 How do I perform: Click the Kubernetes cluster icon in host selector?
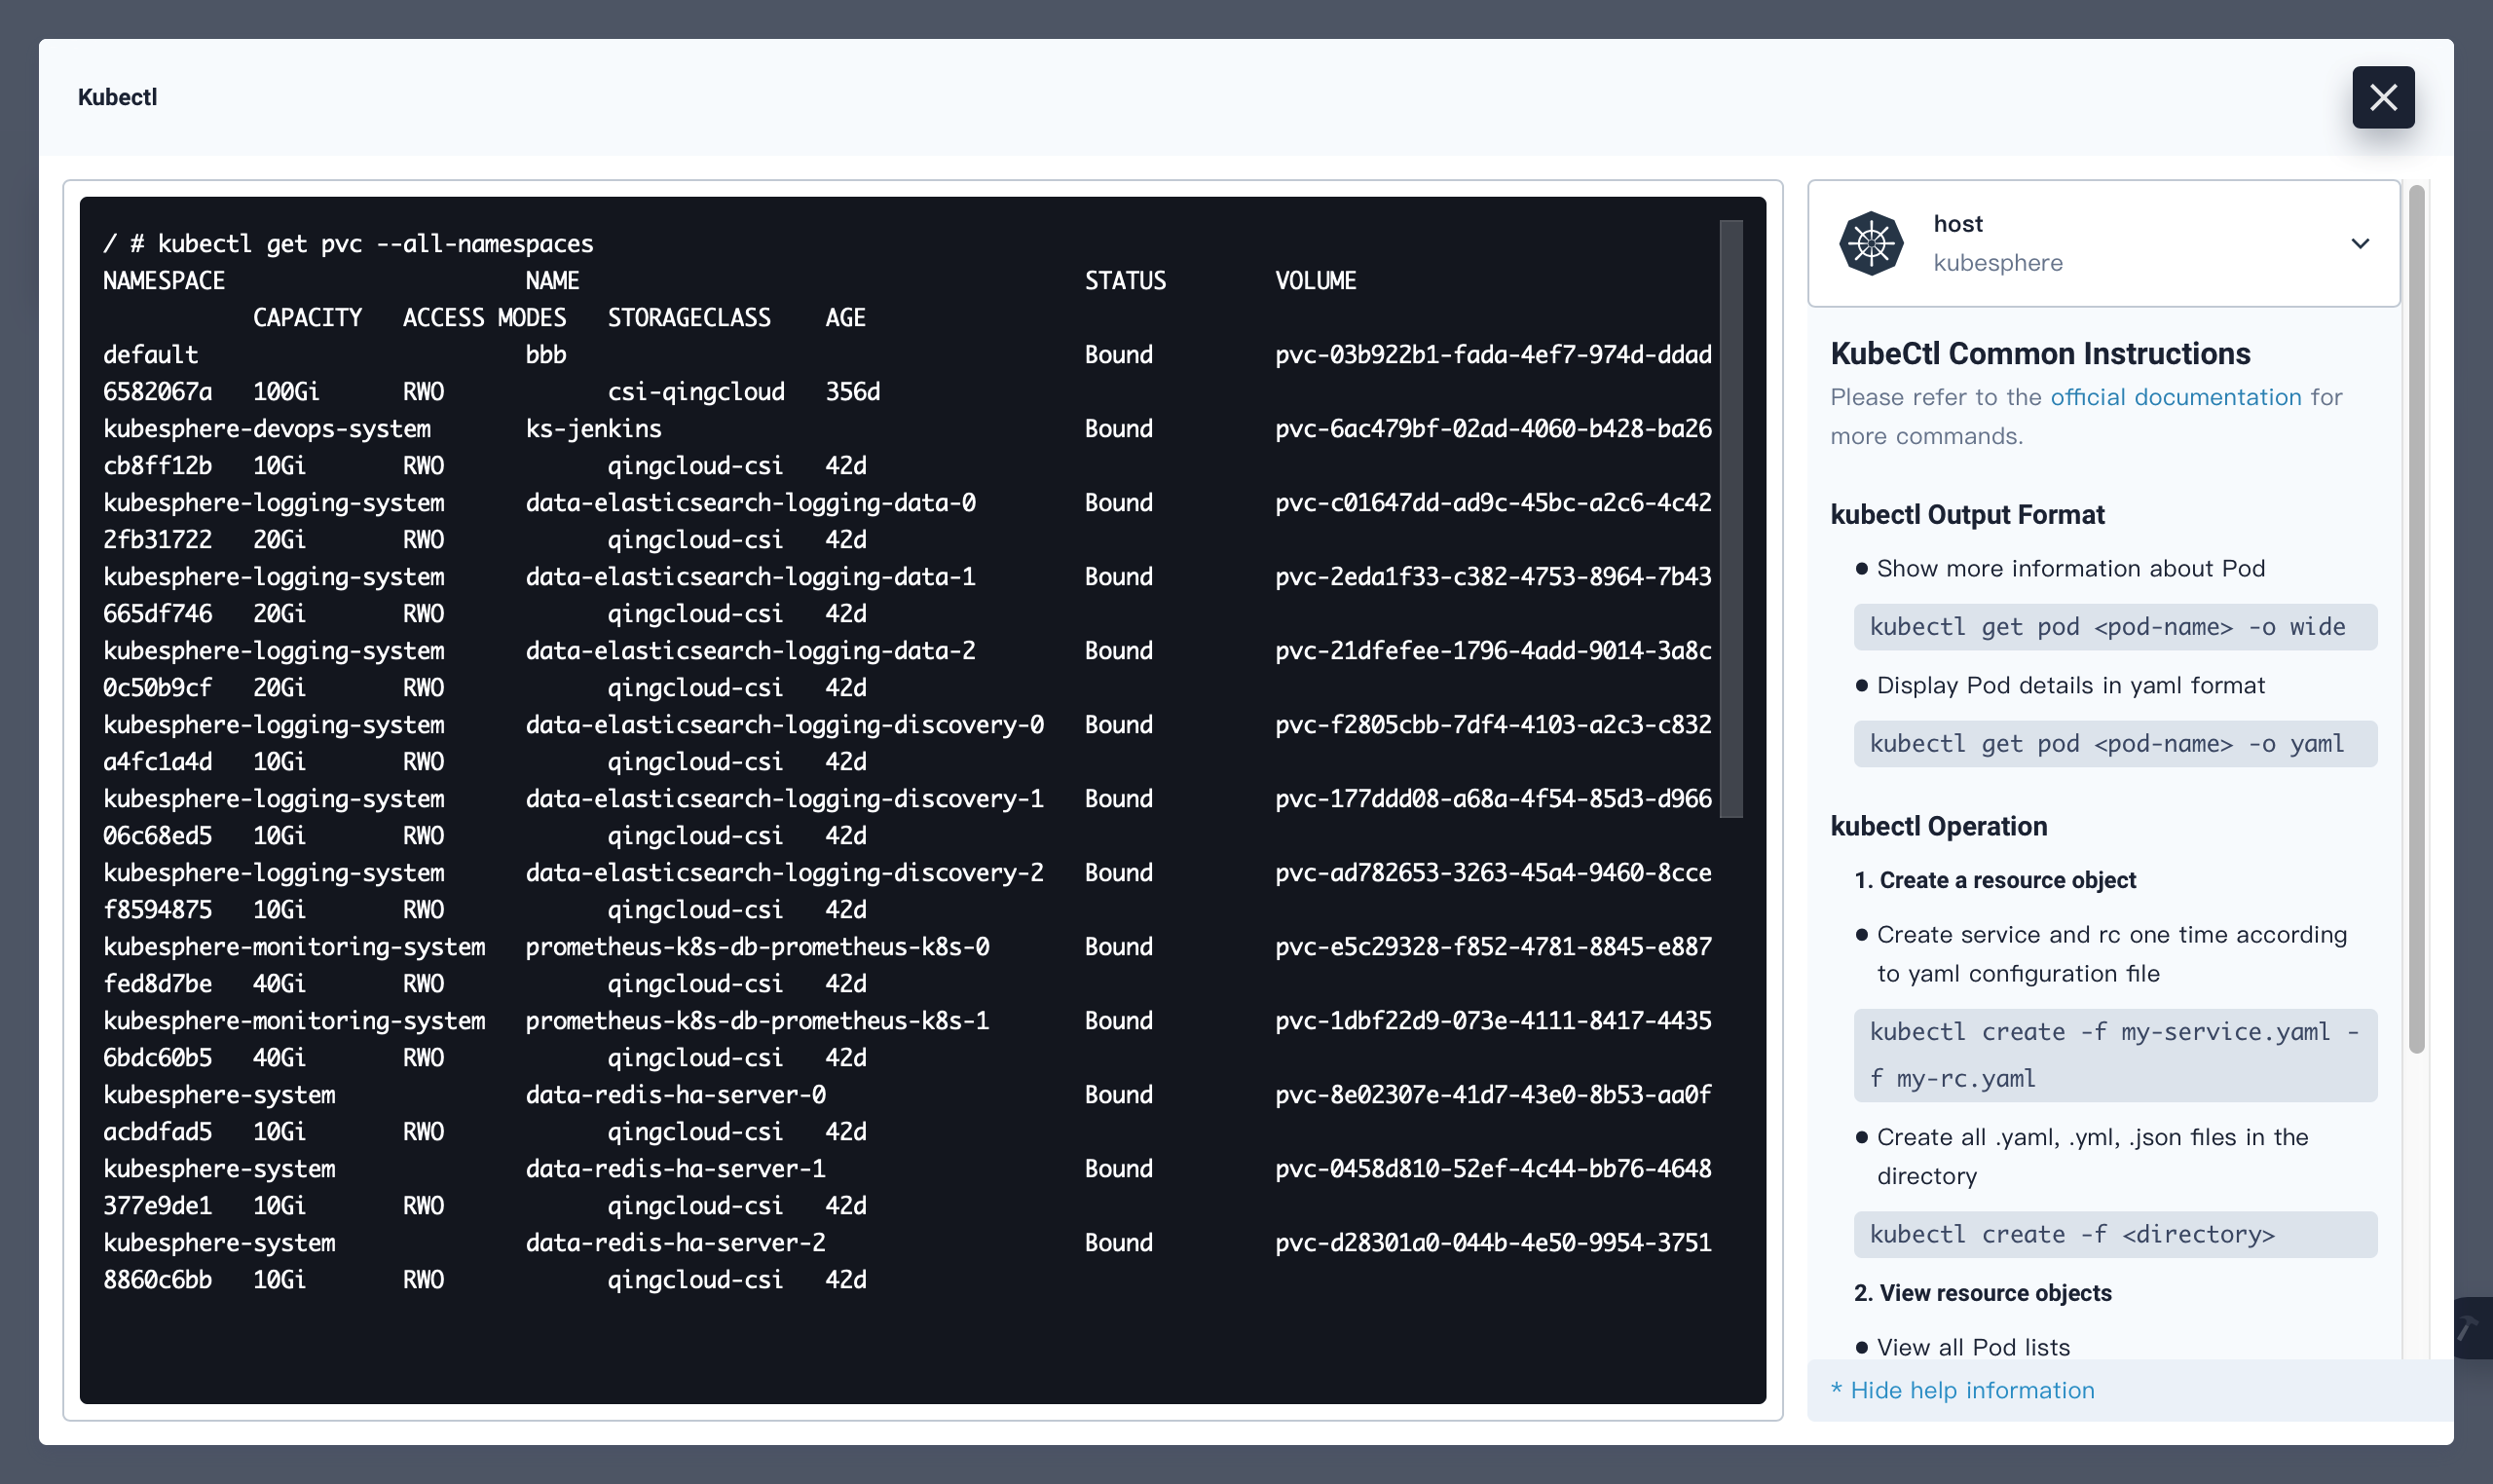(x=1874, y=242)
